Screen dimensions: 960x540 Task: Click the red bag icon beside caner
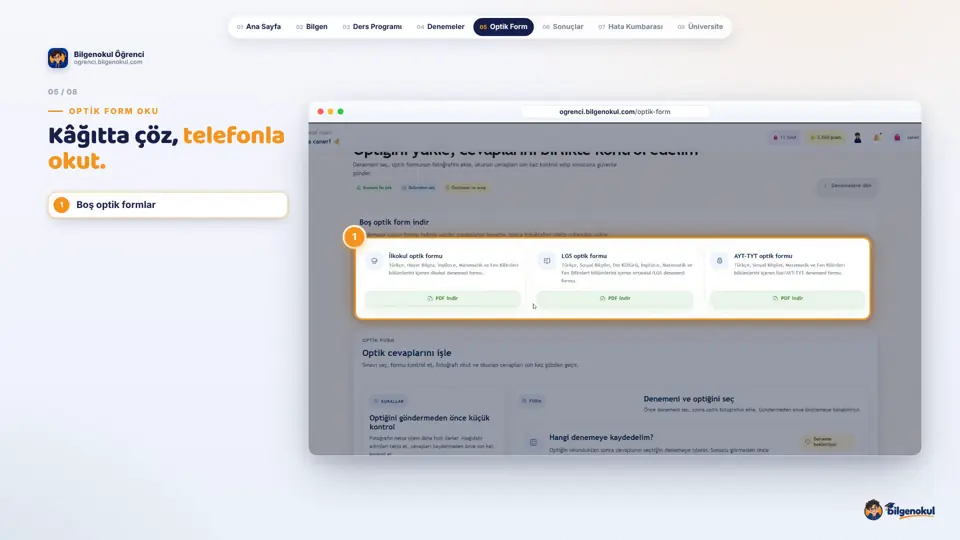(x=897, y=138)
